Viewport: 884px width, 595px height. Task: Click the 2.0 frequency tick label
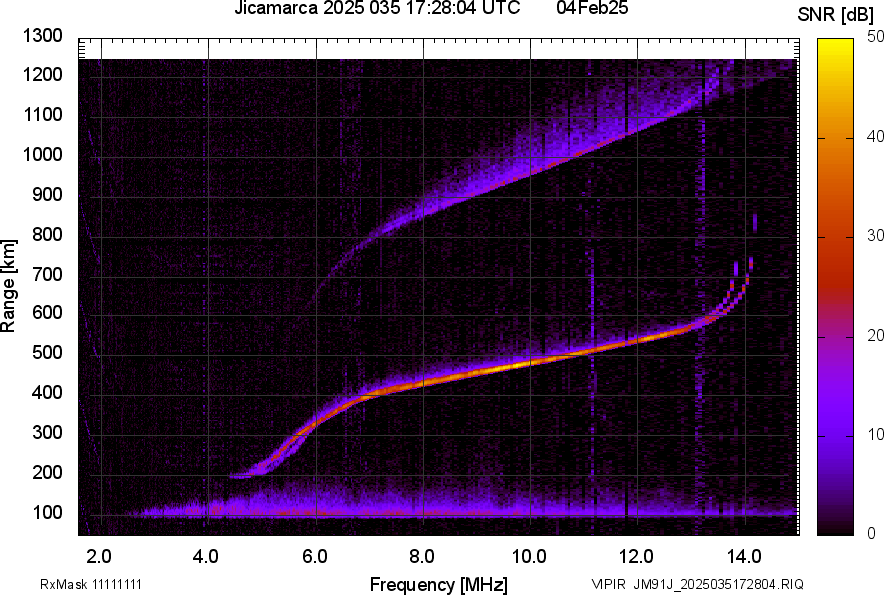[99, 557]
